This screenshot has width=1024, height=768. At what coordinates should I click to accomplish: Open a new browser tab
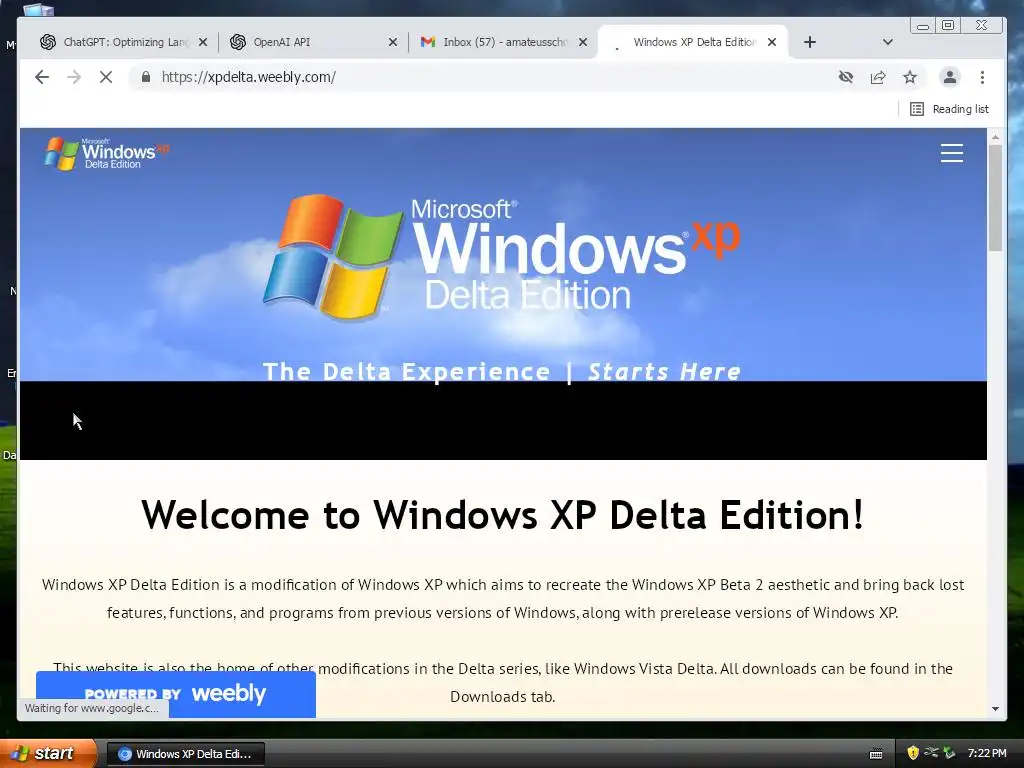tap(810, 42)
